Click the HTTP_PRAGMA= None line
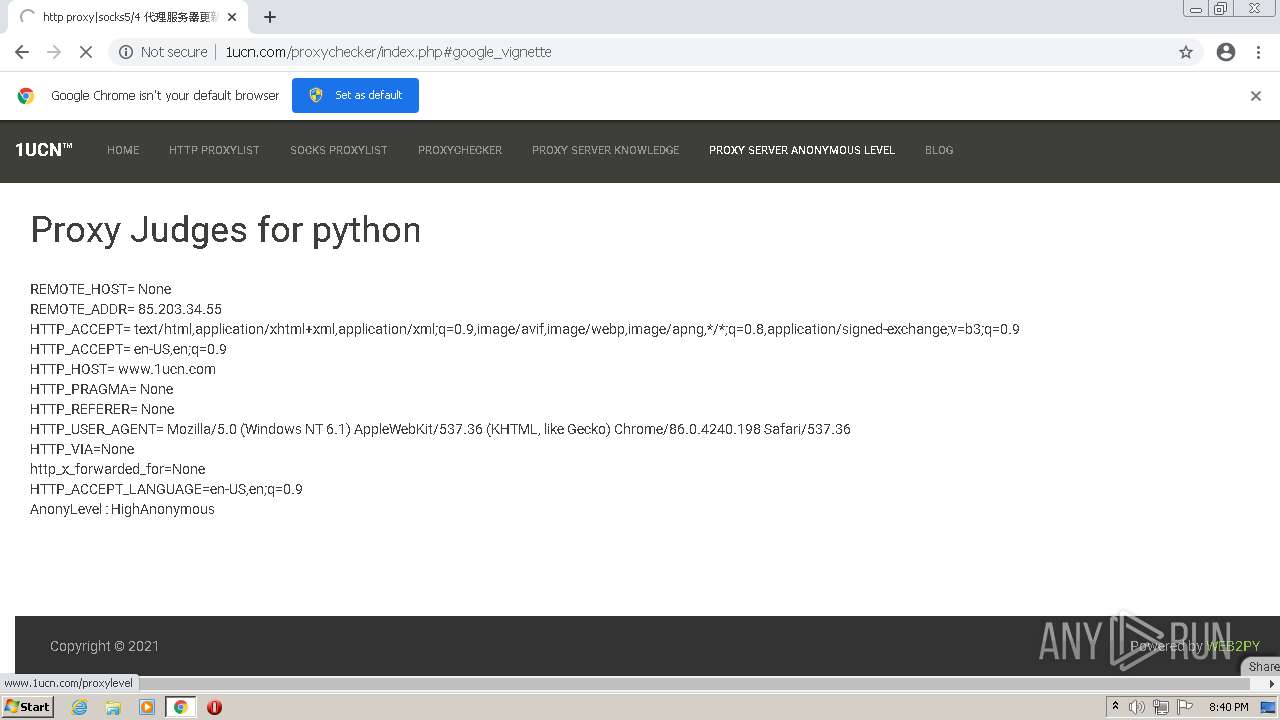The width and height of the screenshot is (1280, 720). [102, 389]
